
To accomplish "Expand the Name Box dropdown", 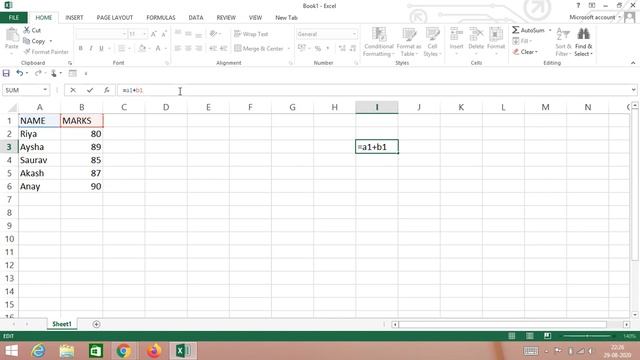I will (45, 90).
